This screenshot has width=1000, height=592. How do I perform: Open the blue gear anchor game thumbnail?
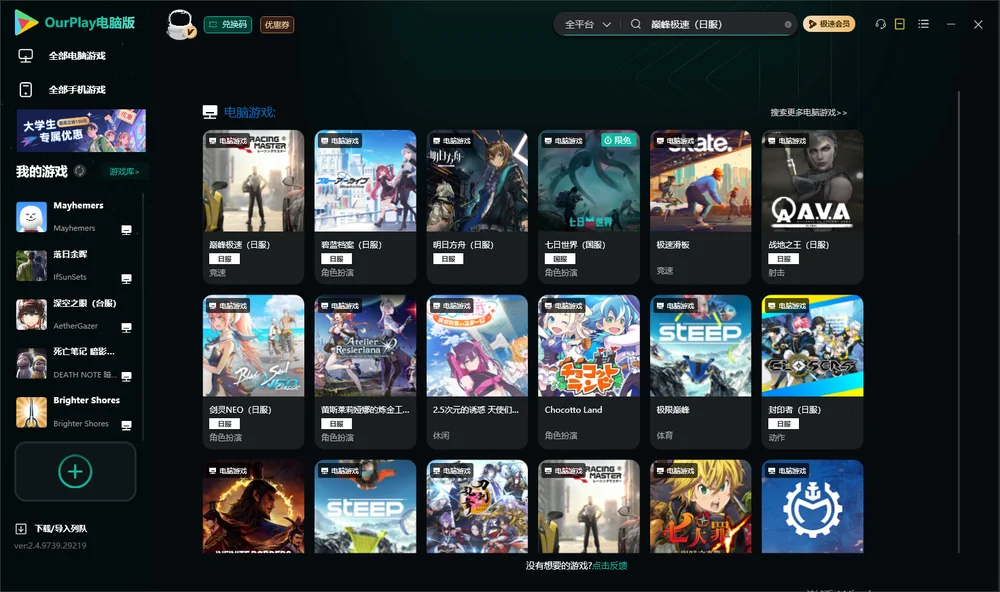point(812,507)
